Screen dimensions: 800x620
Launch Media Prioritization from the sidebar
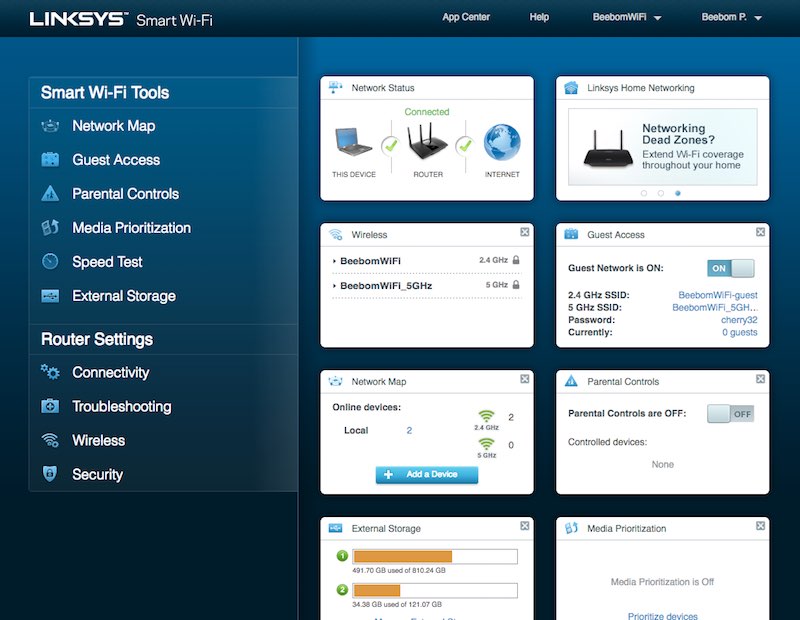pyautogui.click(x=130, y=227)
